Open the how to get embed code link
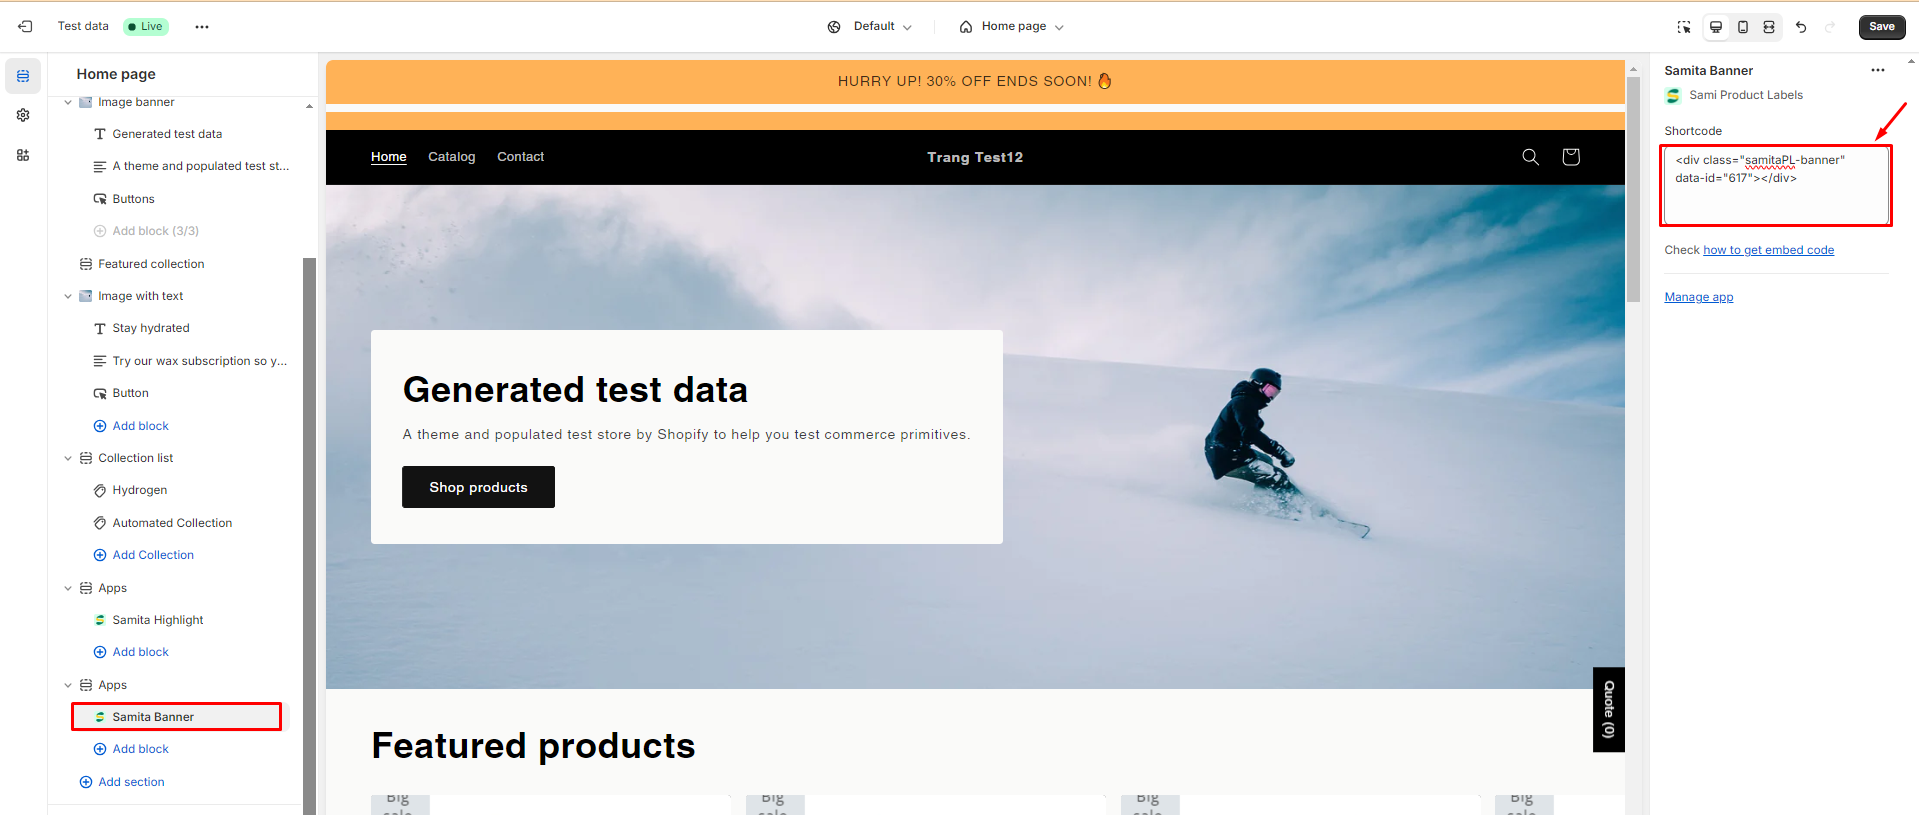 click(1768, 250)
